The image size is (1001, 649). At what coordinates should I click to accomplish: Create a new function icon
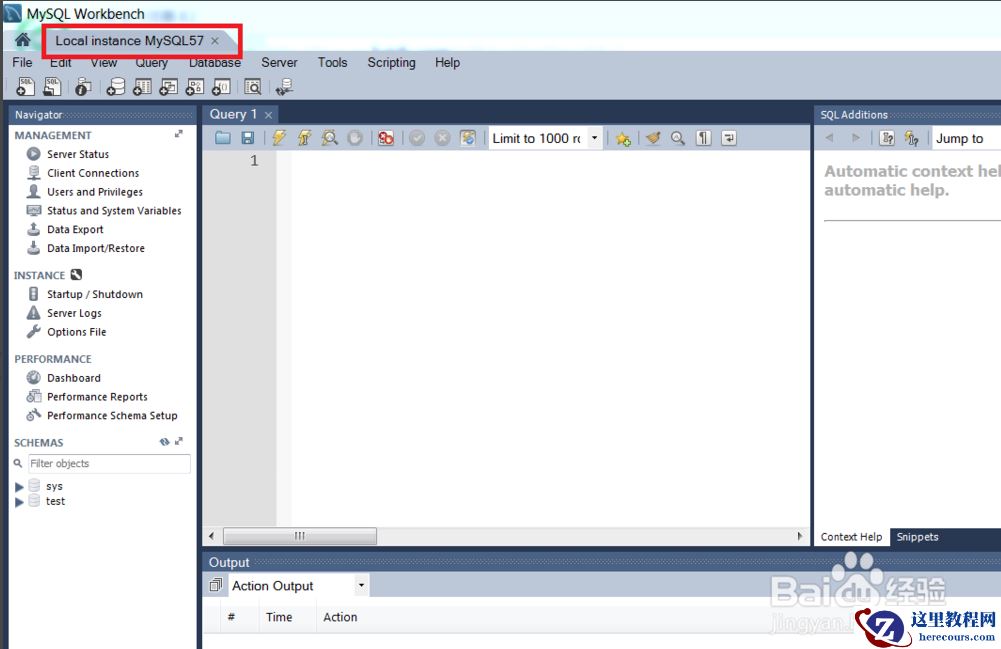(221, 86)
